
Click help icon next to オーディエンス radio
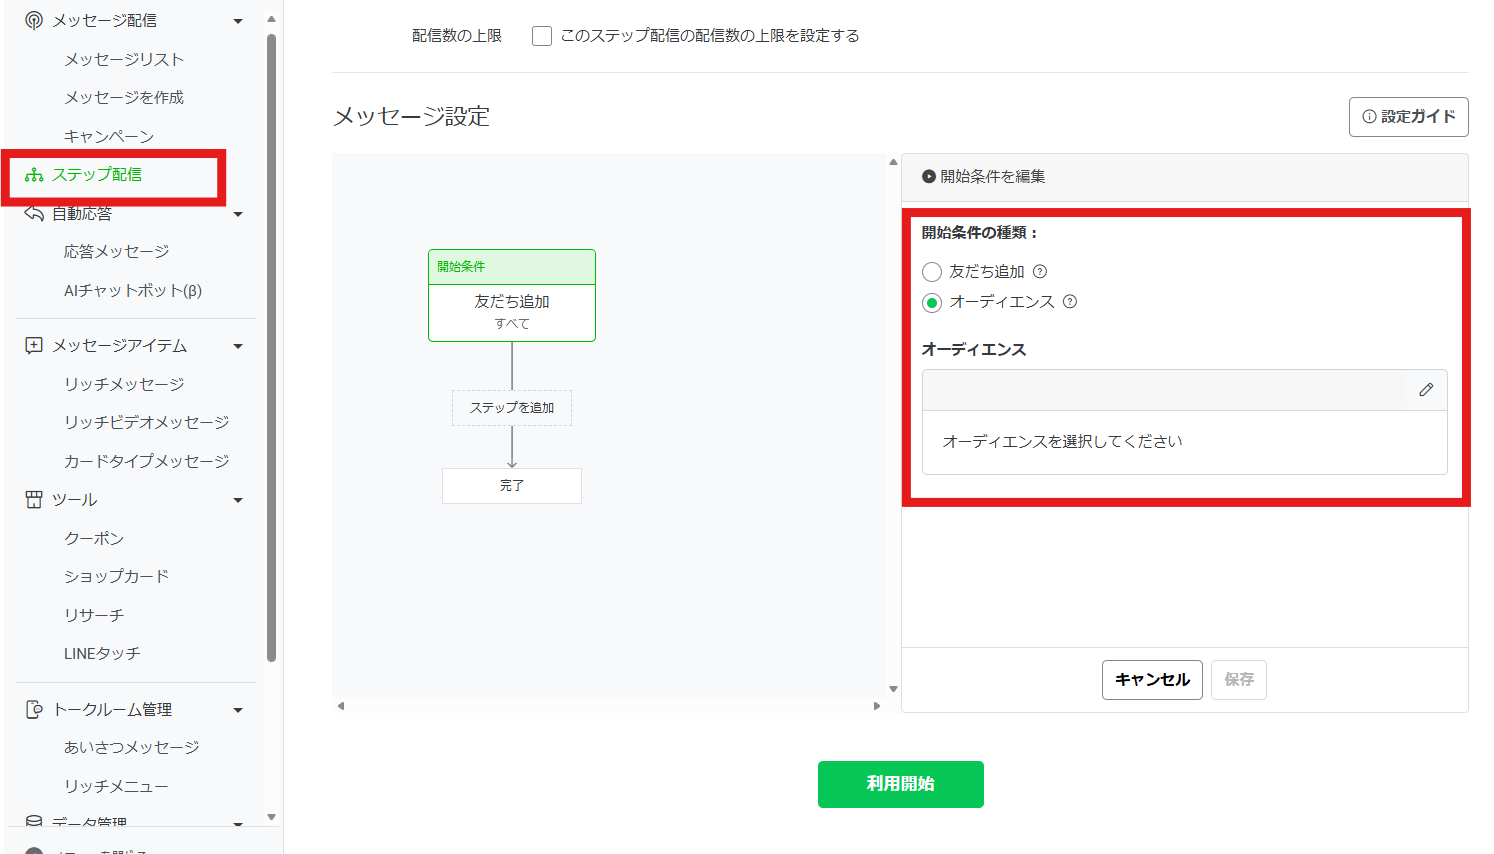tap(1070, 302)
